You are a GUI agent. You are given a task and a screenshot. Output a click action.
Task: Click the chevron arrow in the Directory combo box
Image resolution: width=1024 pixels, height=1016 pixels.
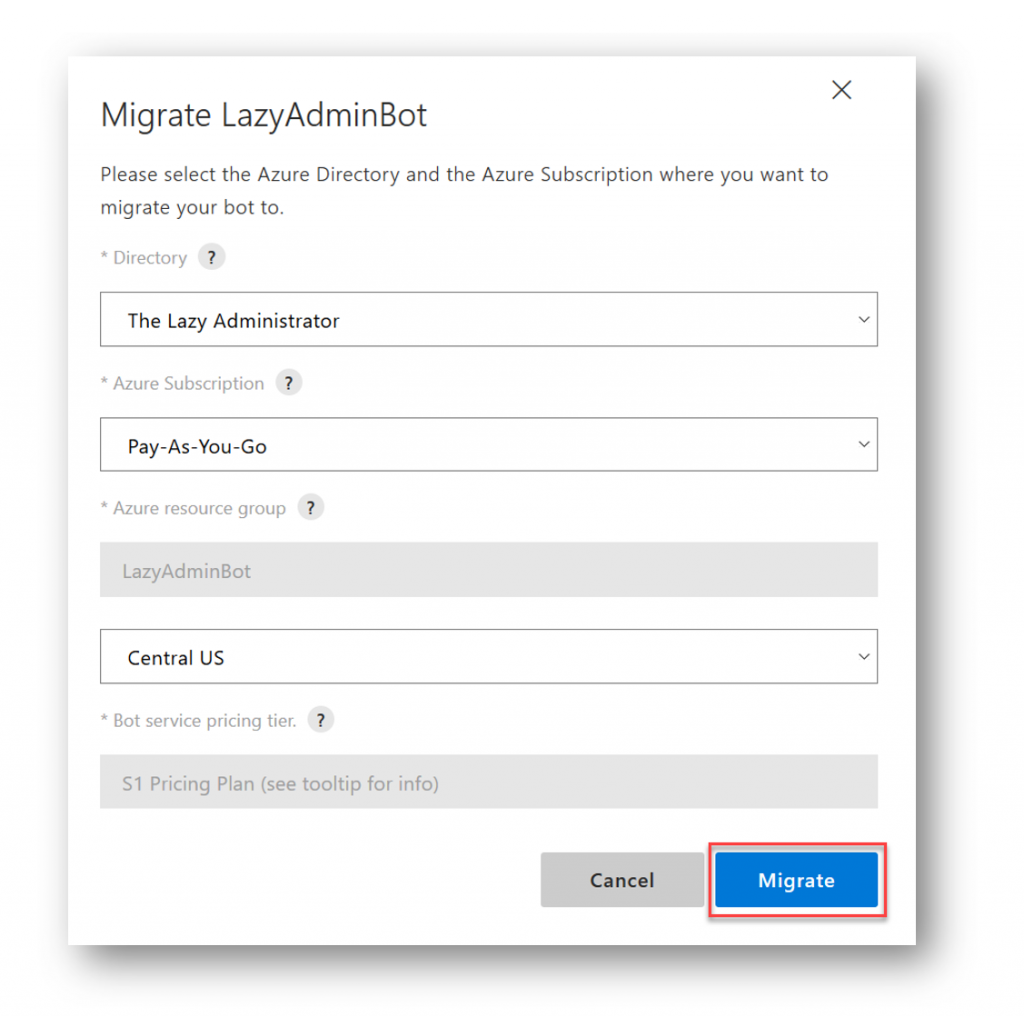coord(863,320)
